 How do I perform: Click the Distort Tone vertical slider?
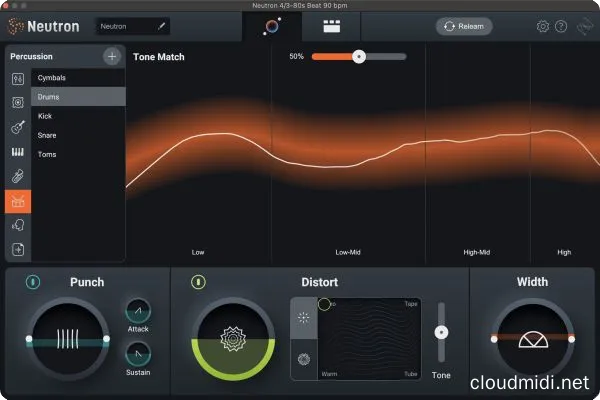[x=441, y=332]
